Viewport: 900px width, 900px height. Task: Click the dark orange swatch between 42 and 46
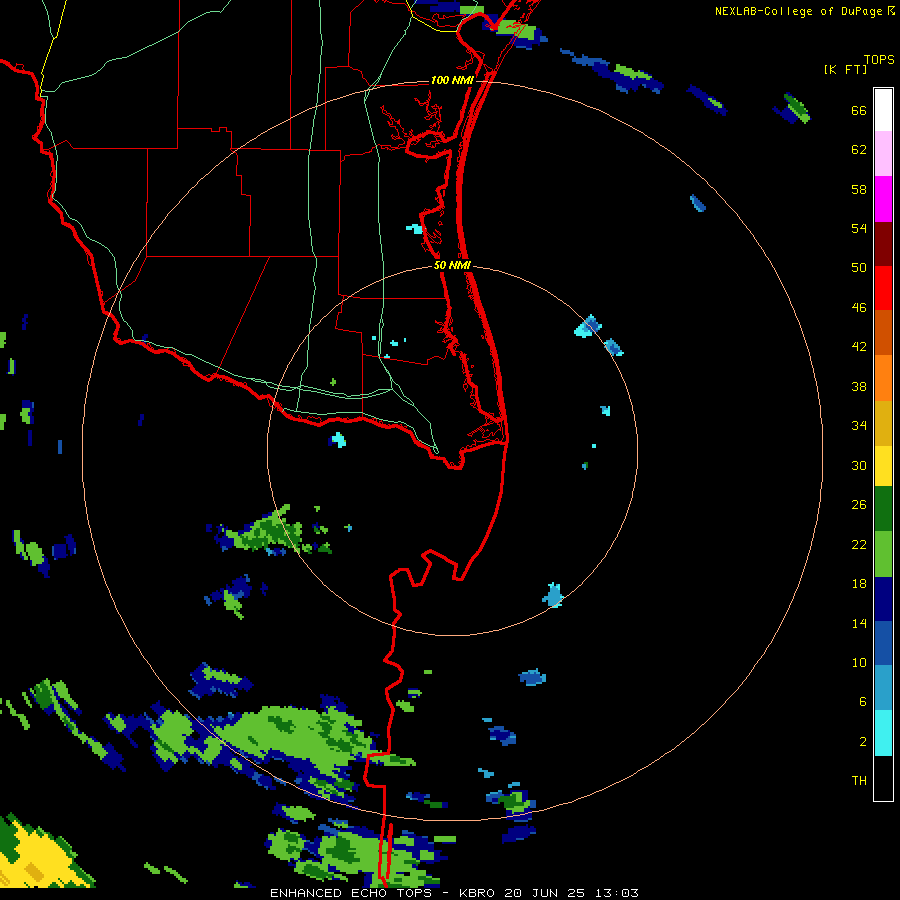[883, 332]
